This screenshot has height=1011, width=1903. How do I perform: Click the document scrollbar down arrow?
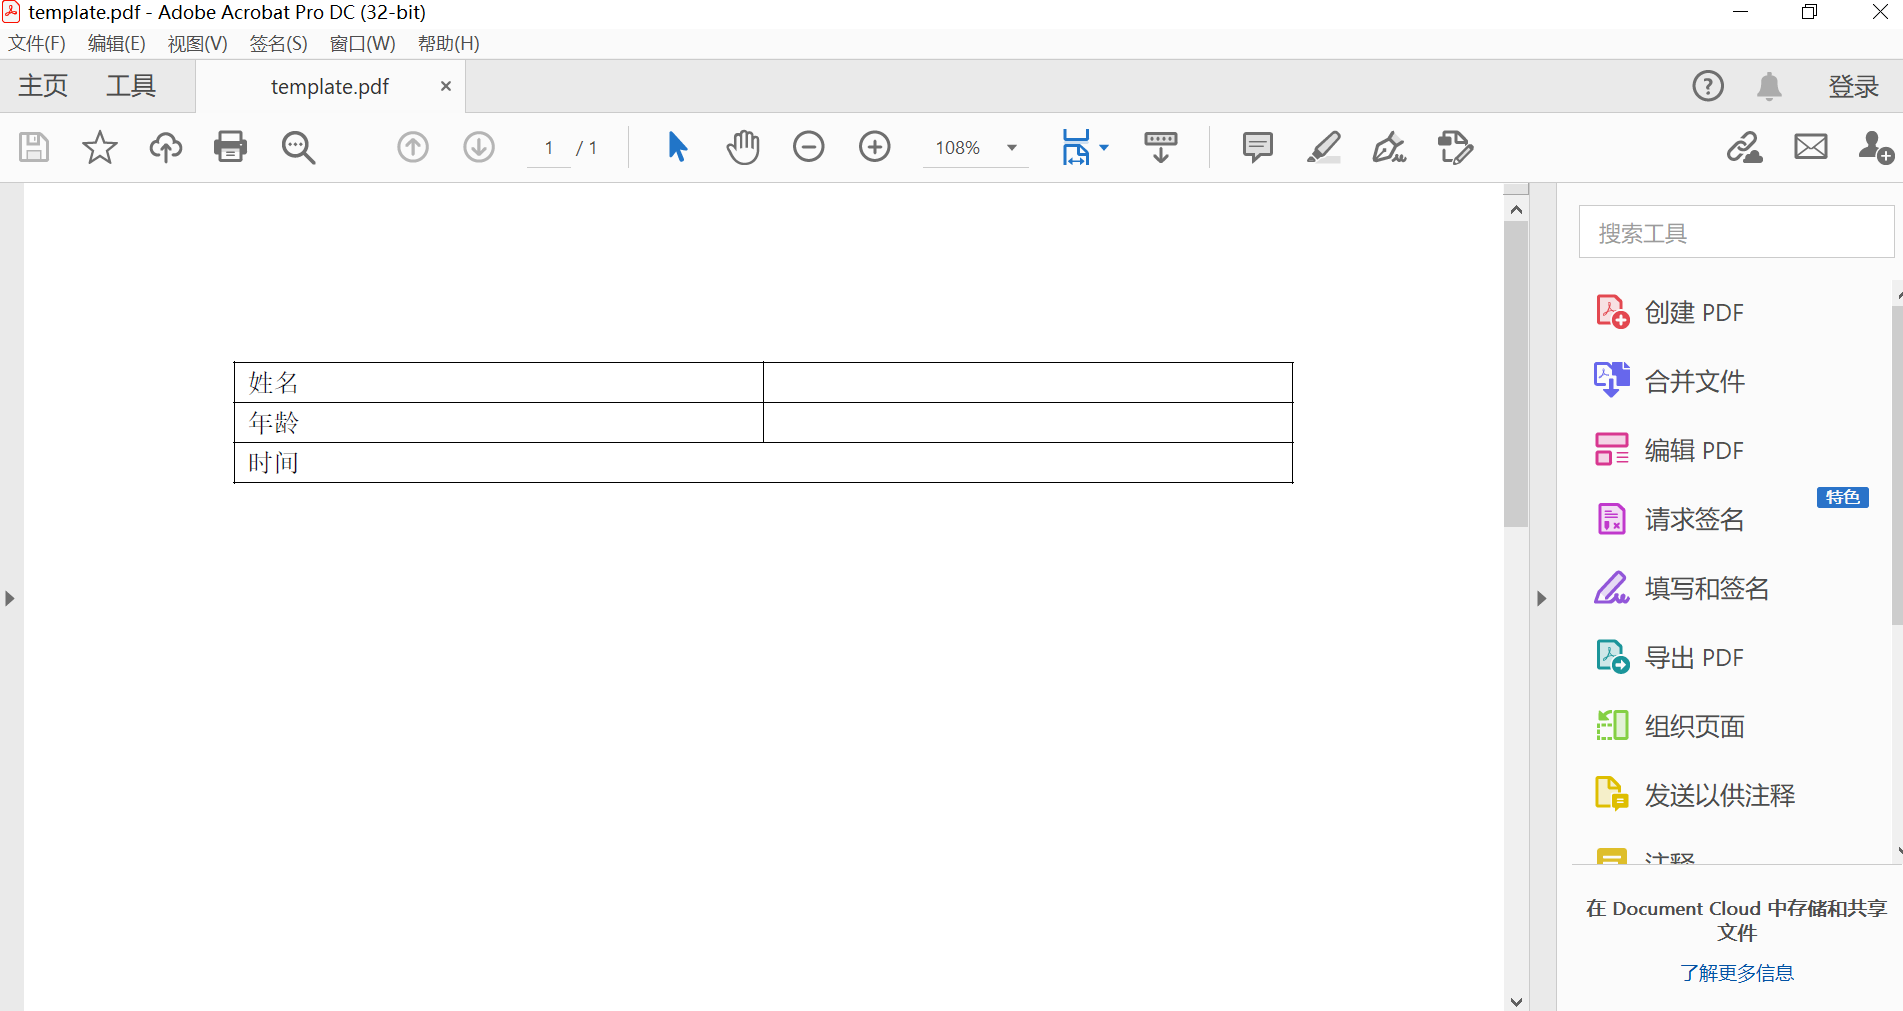pyautogui.click(x=1516, y=1001)
